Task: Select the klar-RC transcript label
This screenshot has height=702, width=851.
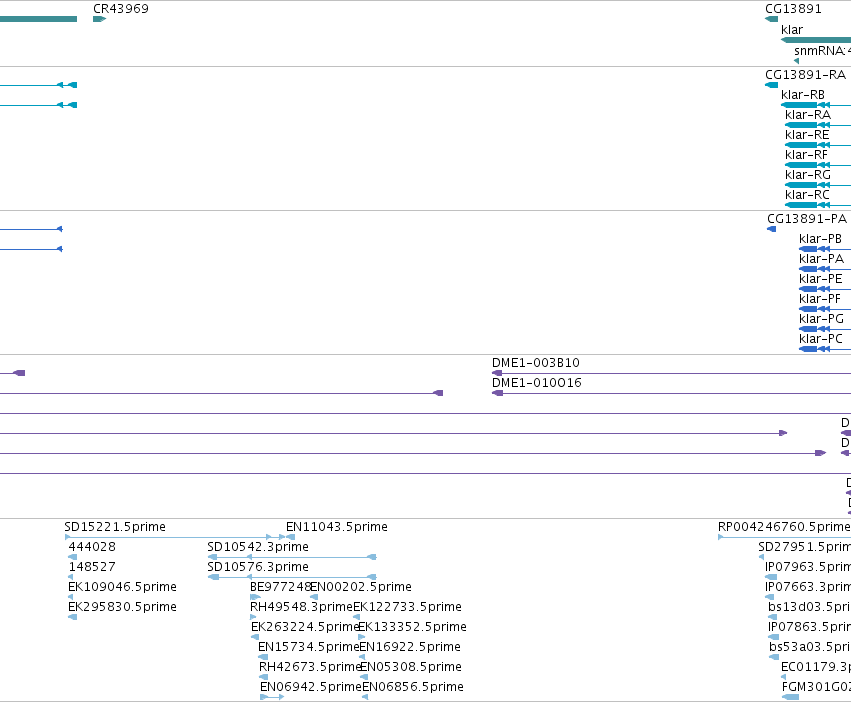Action: [807, 195]
